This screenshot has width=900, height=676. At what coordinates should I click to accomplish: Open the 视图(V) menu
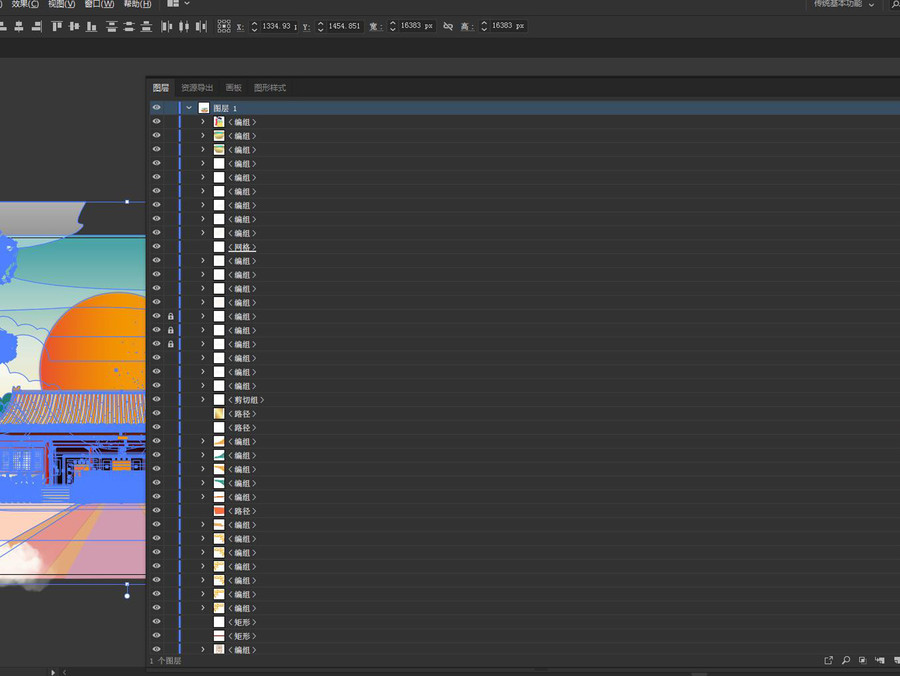coord(61,4)
